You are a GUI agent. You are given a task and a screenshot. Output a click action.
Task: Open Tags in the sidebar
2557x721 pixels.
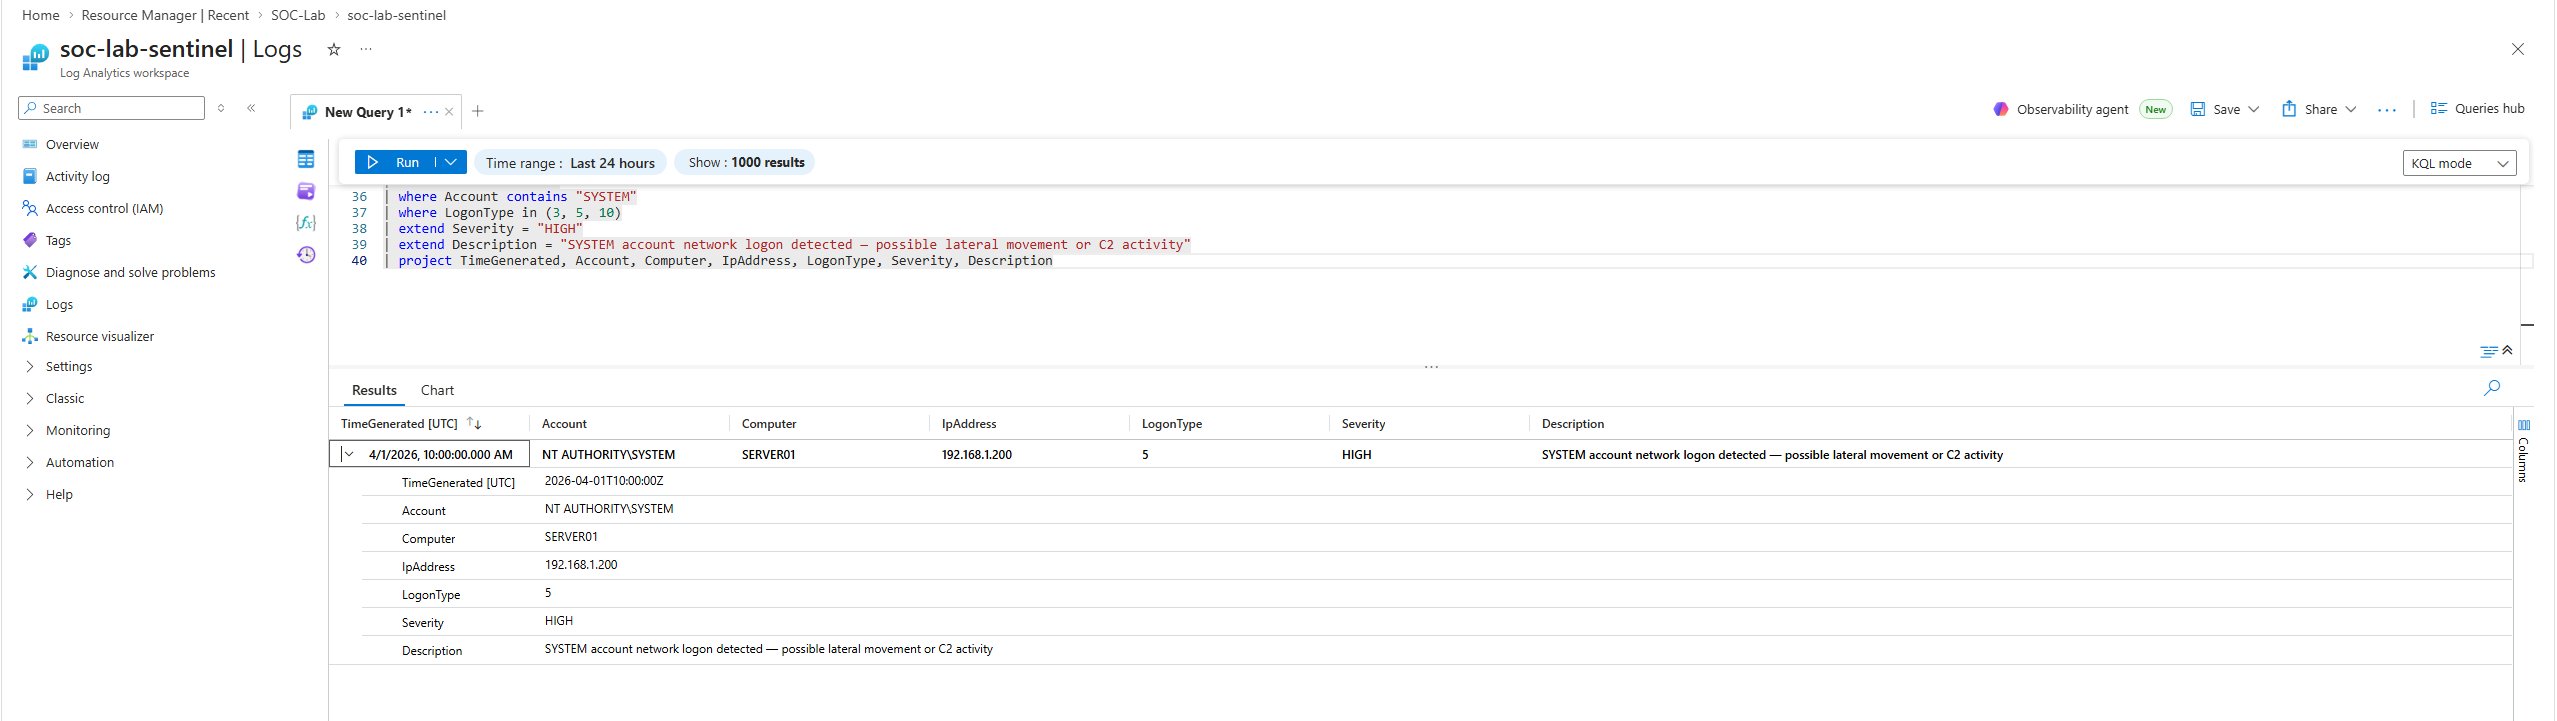click(x=58, y=240)
